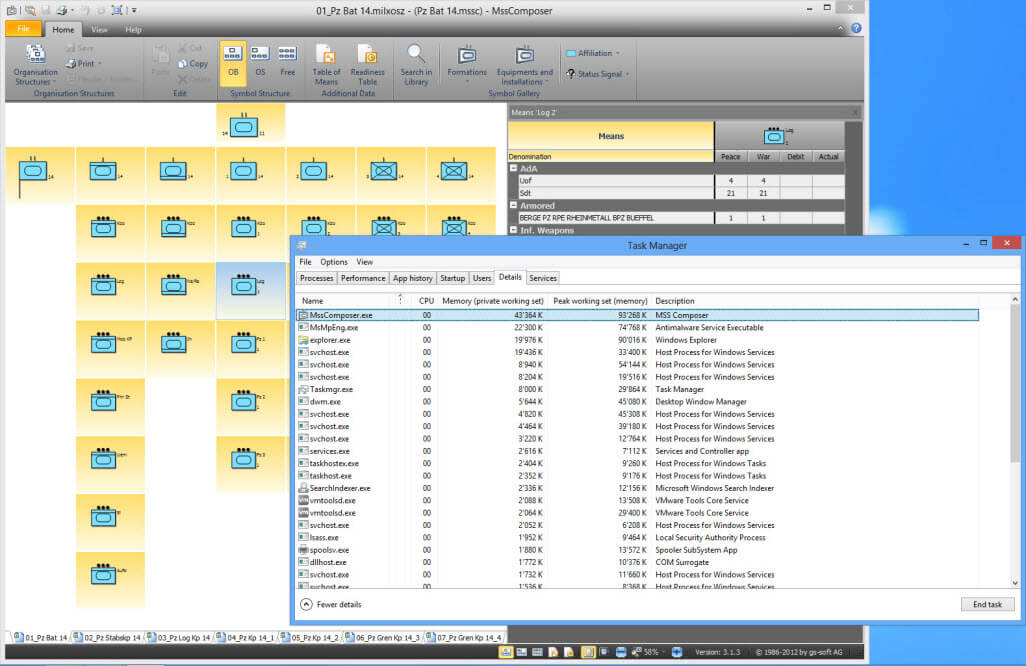Open the Status Signal dropdown
The height and width of the screenshot is (666, 1026).
(x=597, y=74)
